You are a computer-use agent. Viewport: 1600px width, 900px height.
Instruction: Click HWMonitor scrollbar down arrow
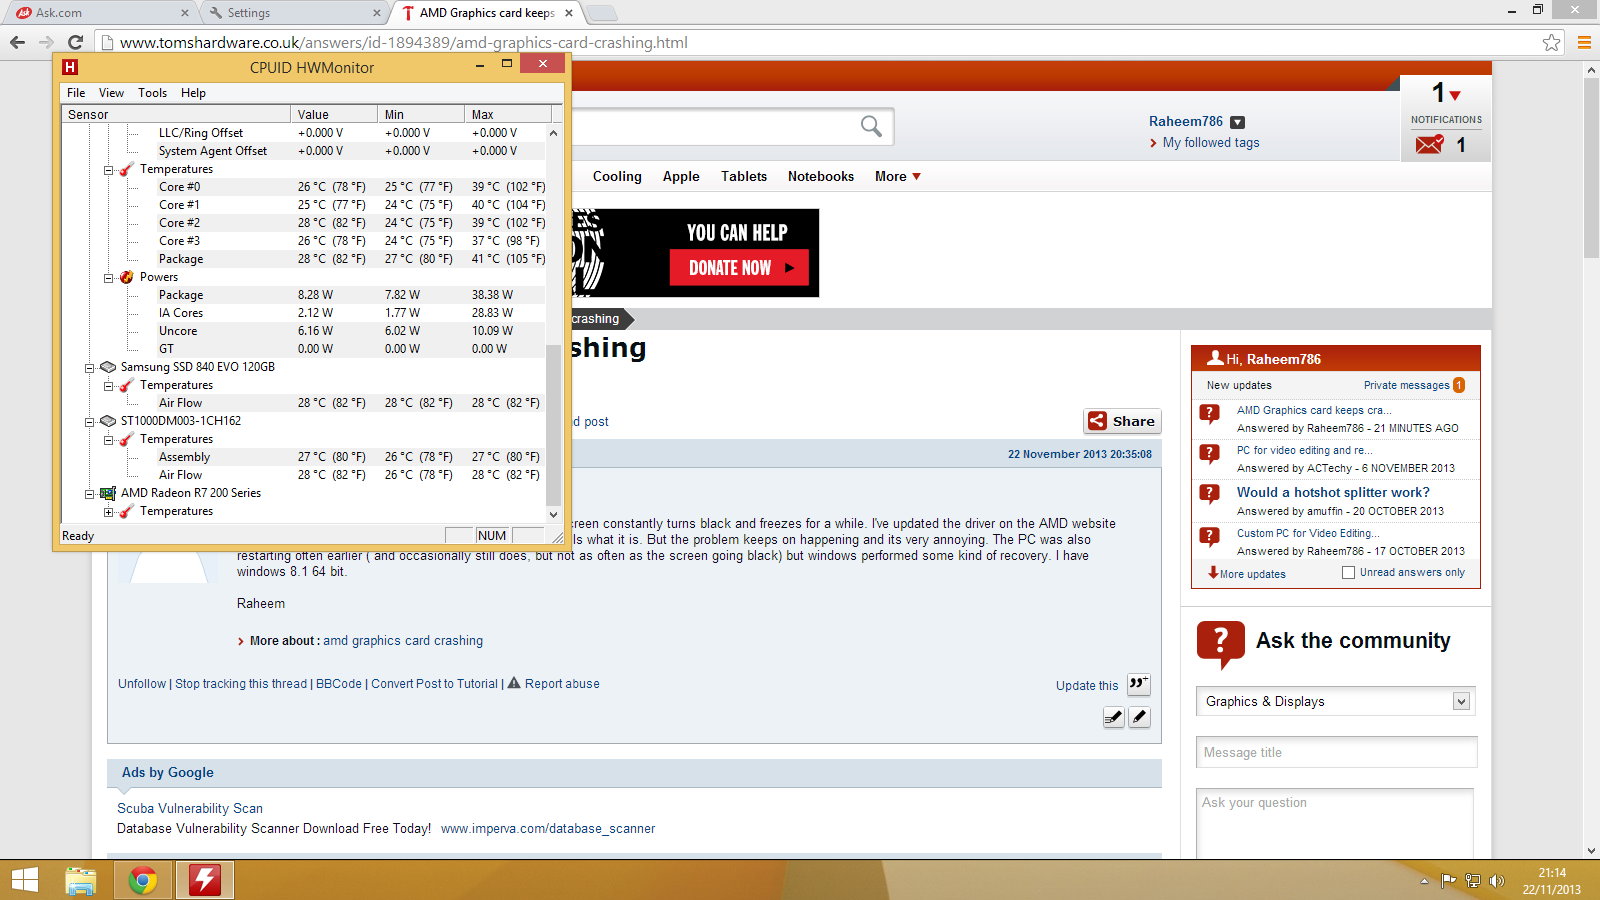tap(554, 515)
